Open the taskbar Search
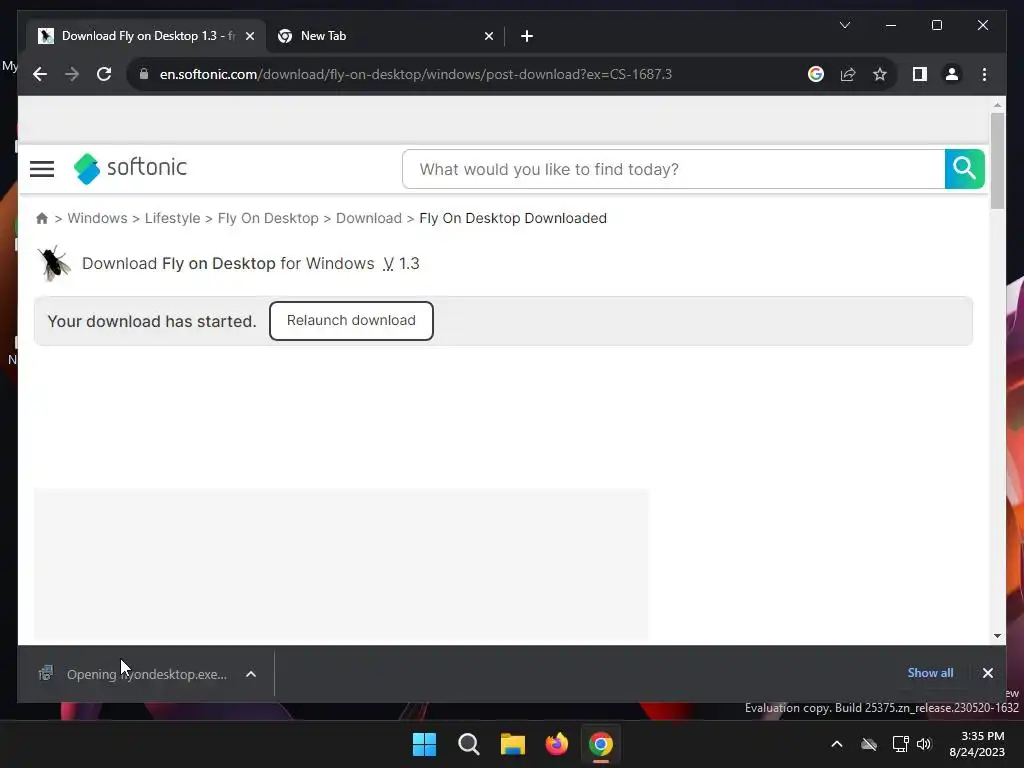This screenshot has width=1024, height=768. click(468, 744)
